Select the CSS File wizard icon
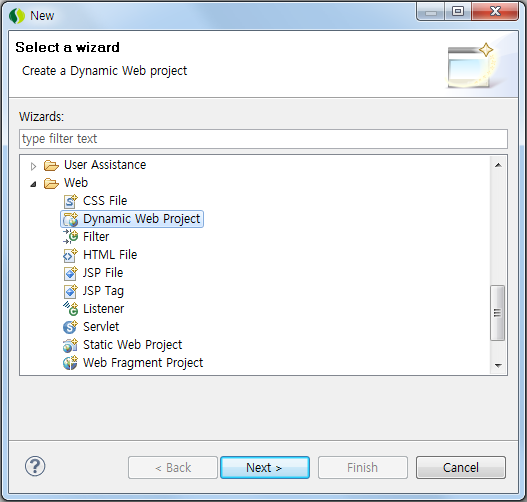 (70, 201)
